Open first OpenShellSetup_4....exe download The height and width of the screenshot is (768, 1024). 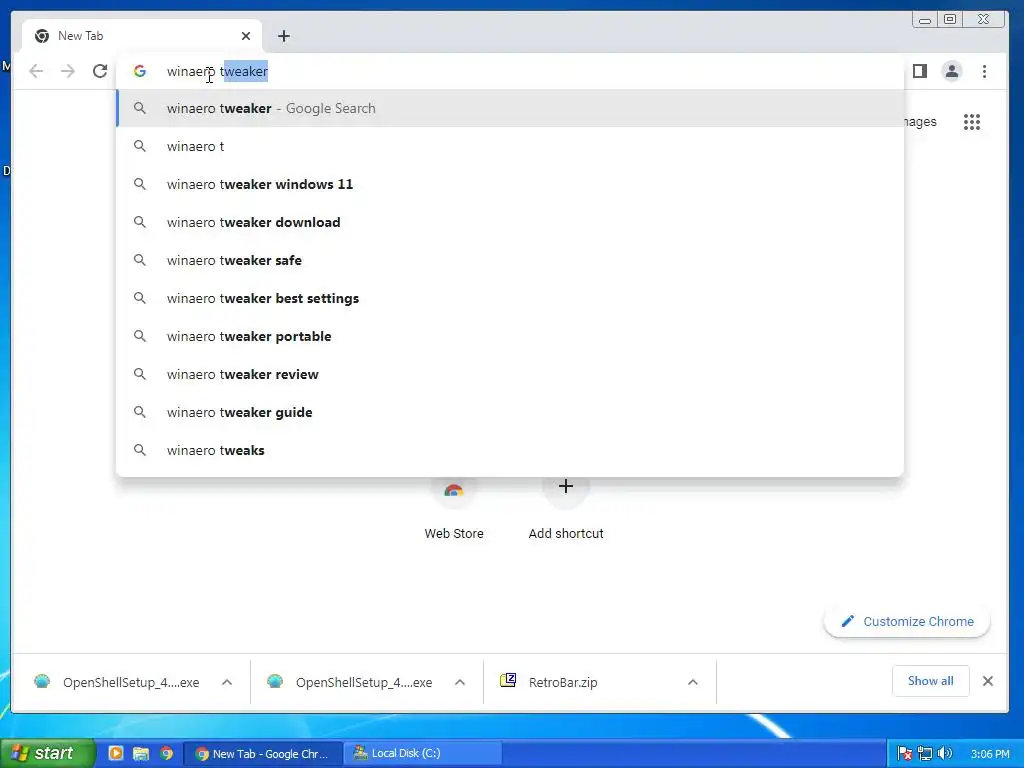[118, 682]
